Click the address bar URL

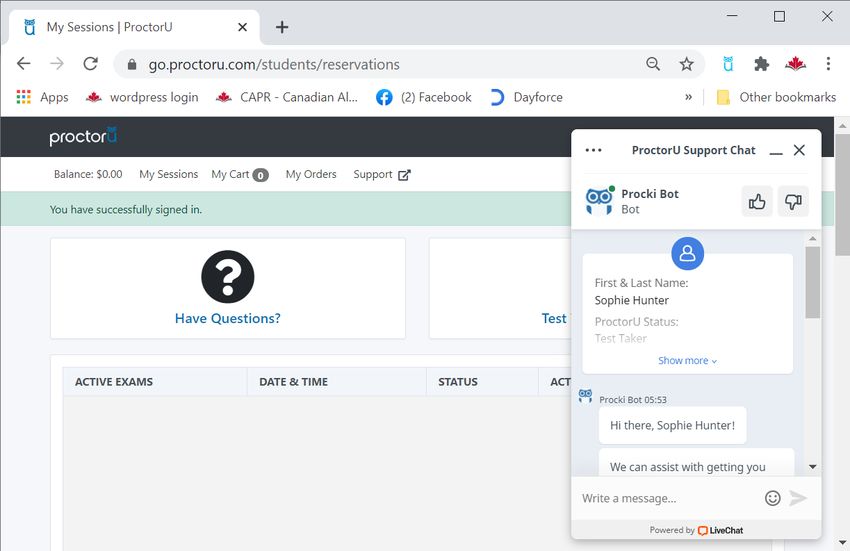point(274,65)
